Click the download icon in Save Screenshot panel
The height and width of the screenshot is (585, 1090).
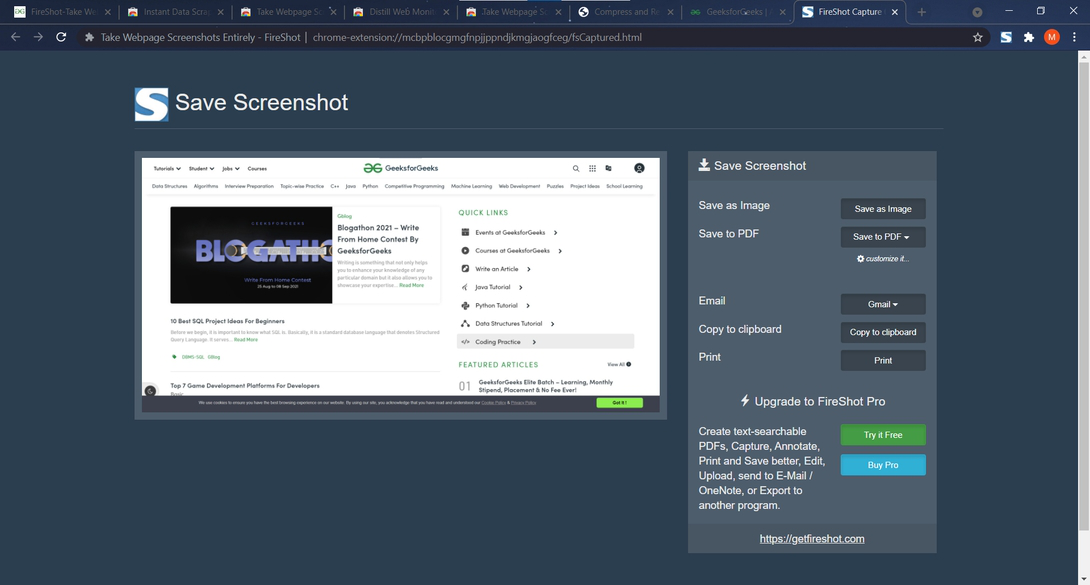coord(704,165)
